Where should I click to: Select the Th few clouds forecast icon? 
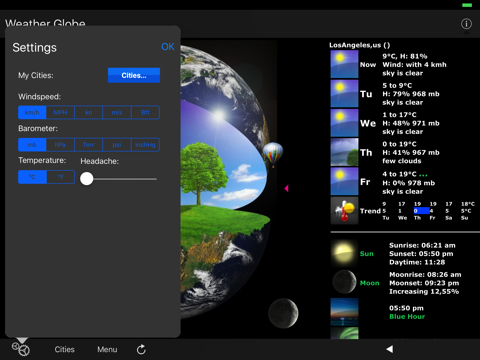click(344, 152)
